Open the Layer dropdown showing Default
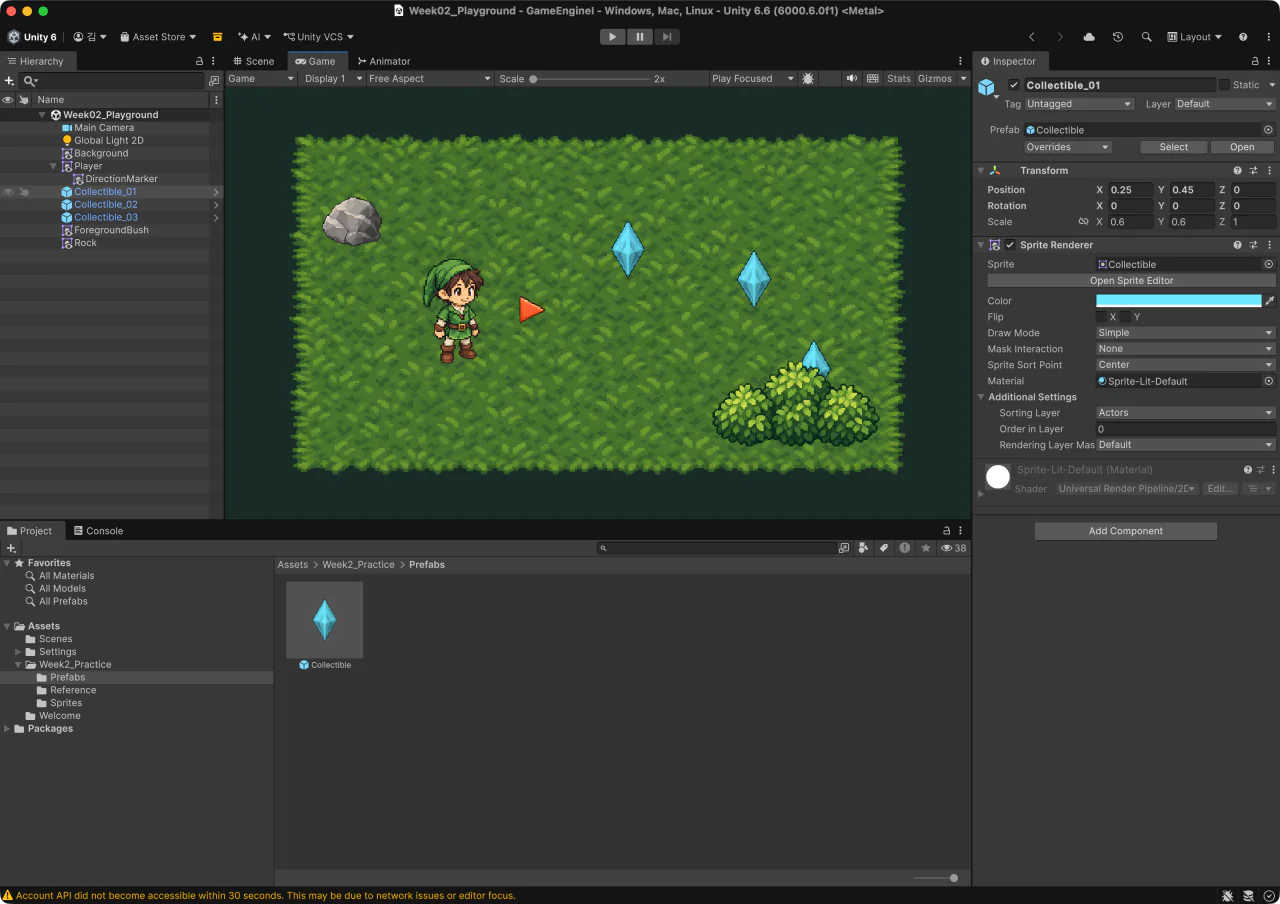This screenshot has width=1280, height=904. click(x=1225, y=104)
